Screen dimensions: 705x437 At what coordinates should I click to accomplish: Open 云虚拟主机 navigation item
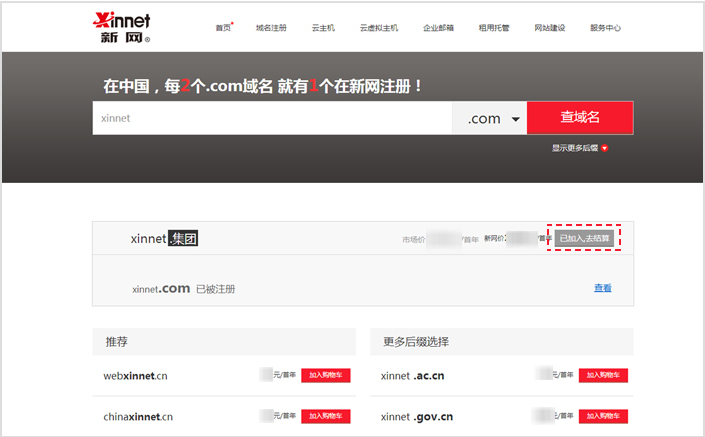(x=379, y=28)
